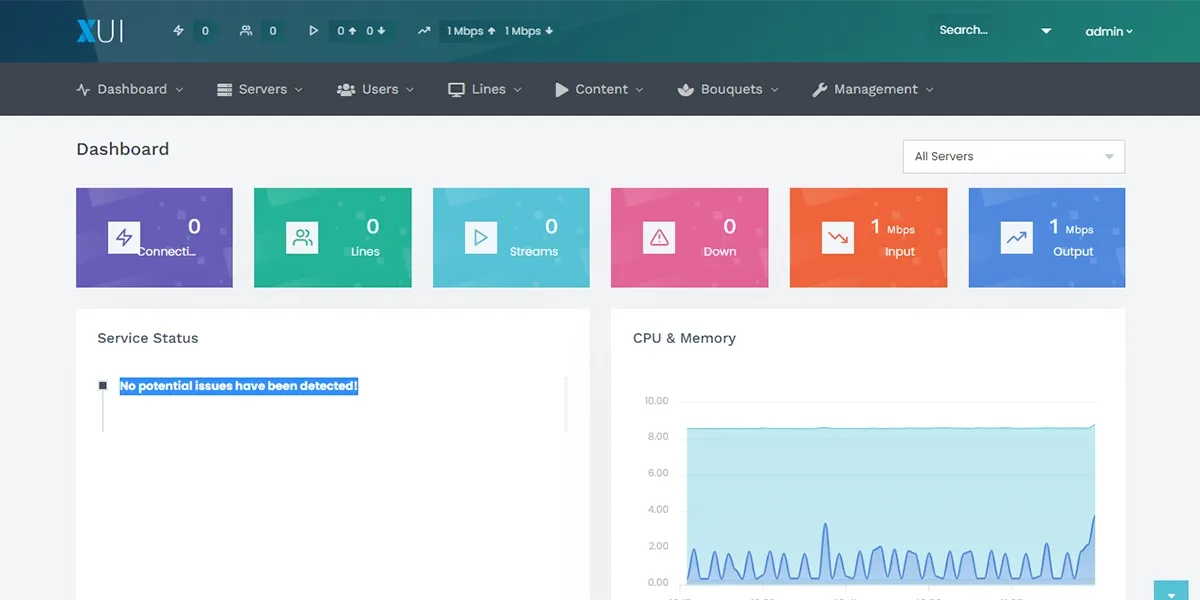Click the users icon in the top status bar
Image resolution: width=1200 pixels, height=600 pixels.
click(x=246, y=31)
